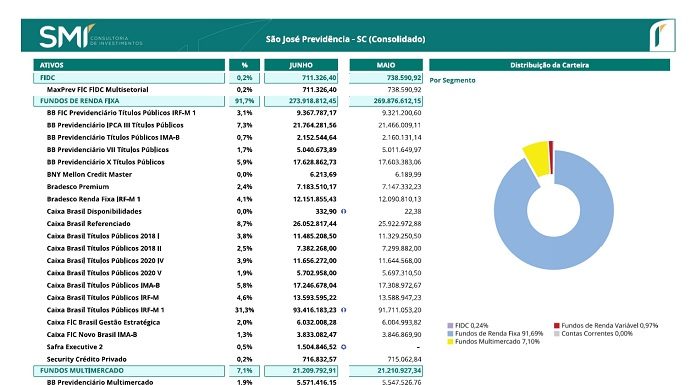Select Caixa FIC Brasil Gestão Estratégica row
This screenshot has height=385, width=696.
[x=103, y=322]
